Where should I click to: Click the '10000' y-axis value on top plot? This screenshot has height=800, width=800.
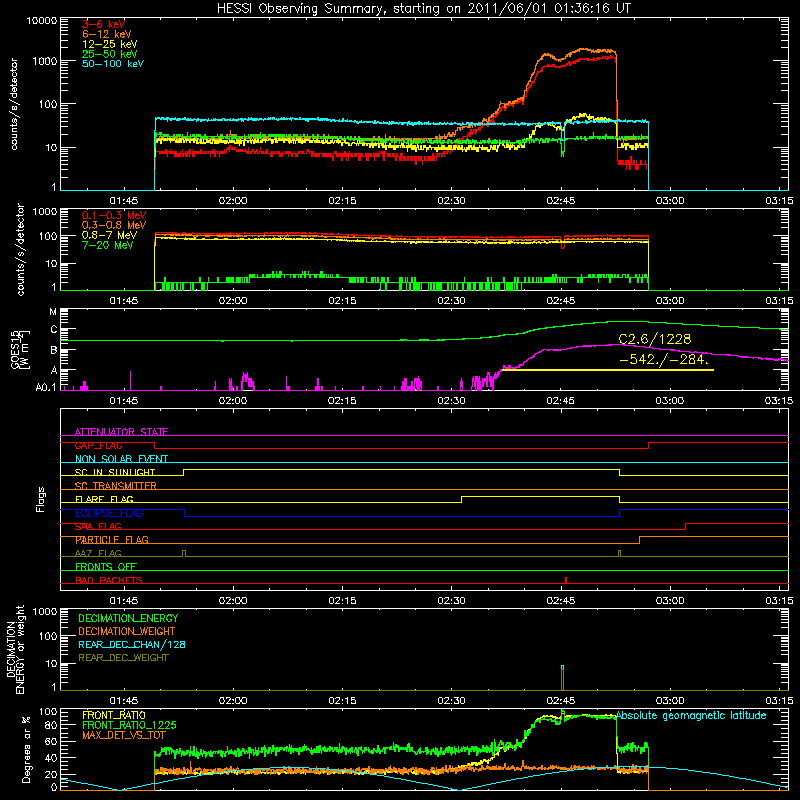(x=42, y=20)
